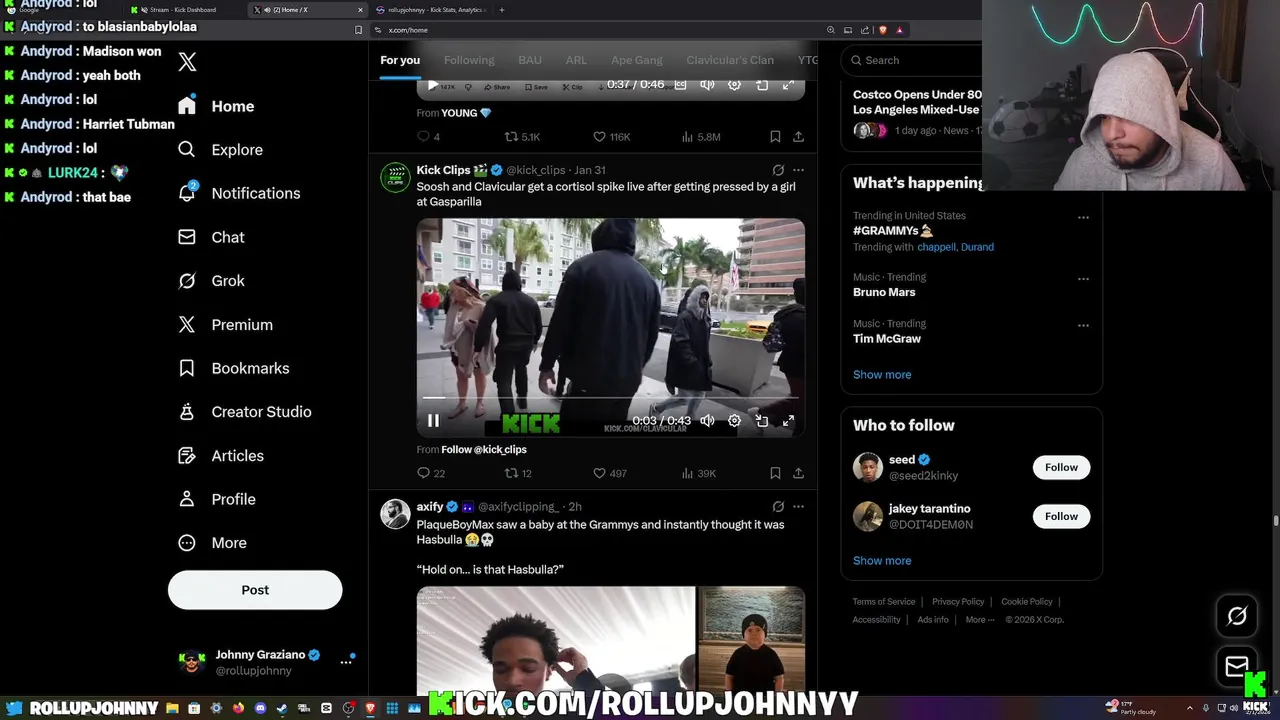Show more under Who to follow

click(x=882, y=561)
